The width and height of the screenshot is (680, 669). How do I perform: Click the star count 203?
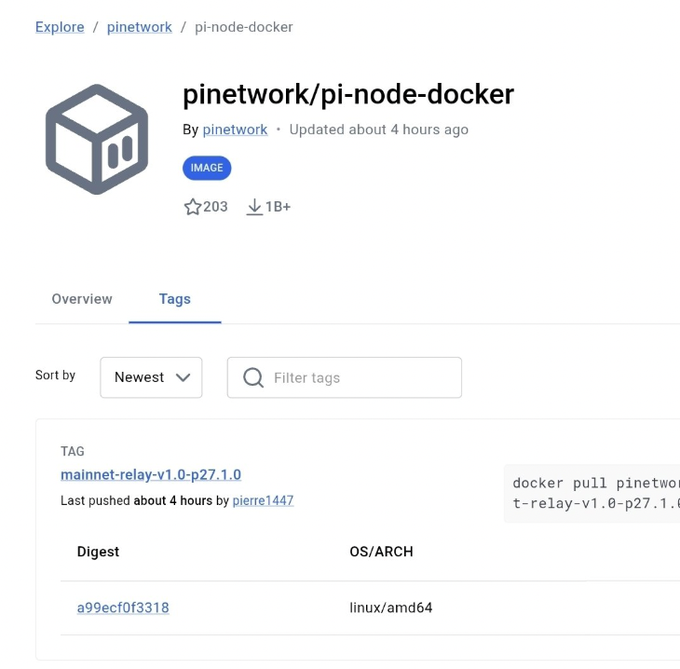pos(216,207)
